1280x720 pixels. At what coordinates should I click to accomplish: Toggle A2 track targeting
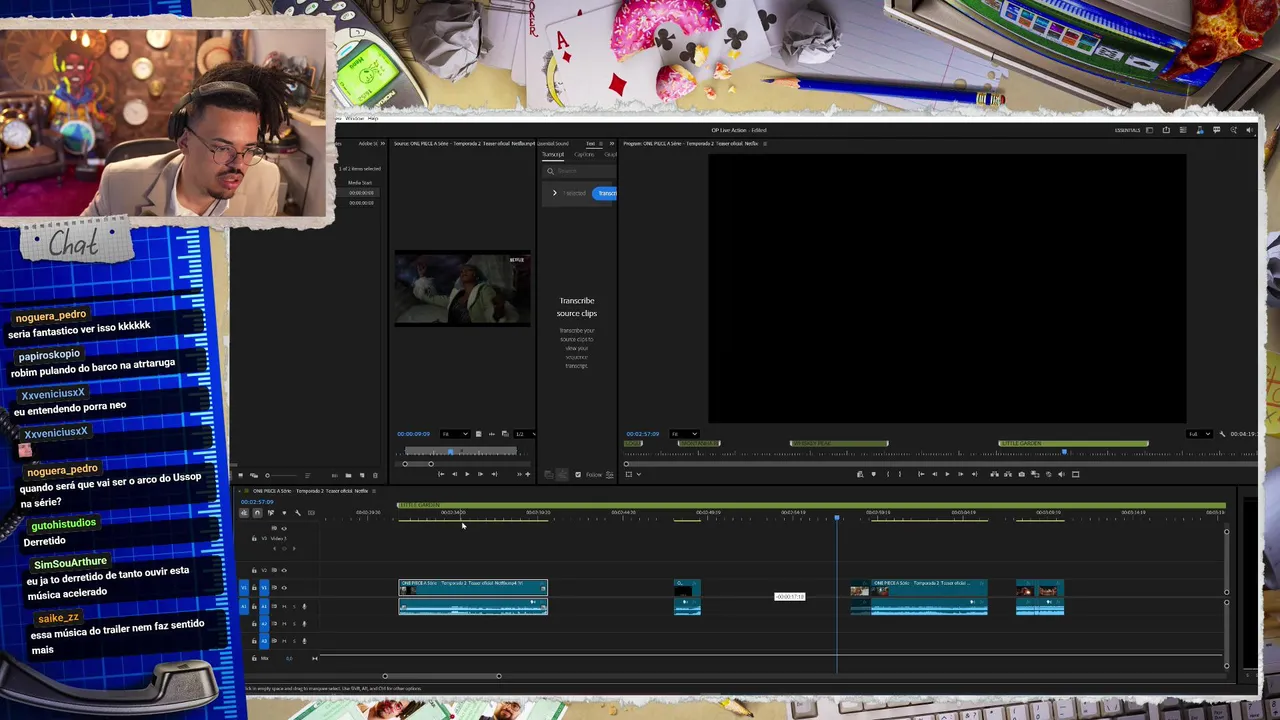tap(264, 624)
